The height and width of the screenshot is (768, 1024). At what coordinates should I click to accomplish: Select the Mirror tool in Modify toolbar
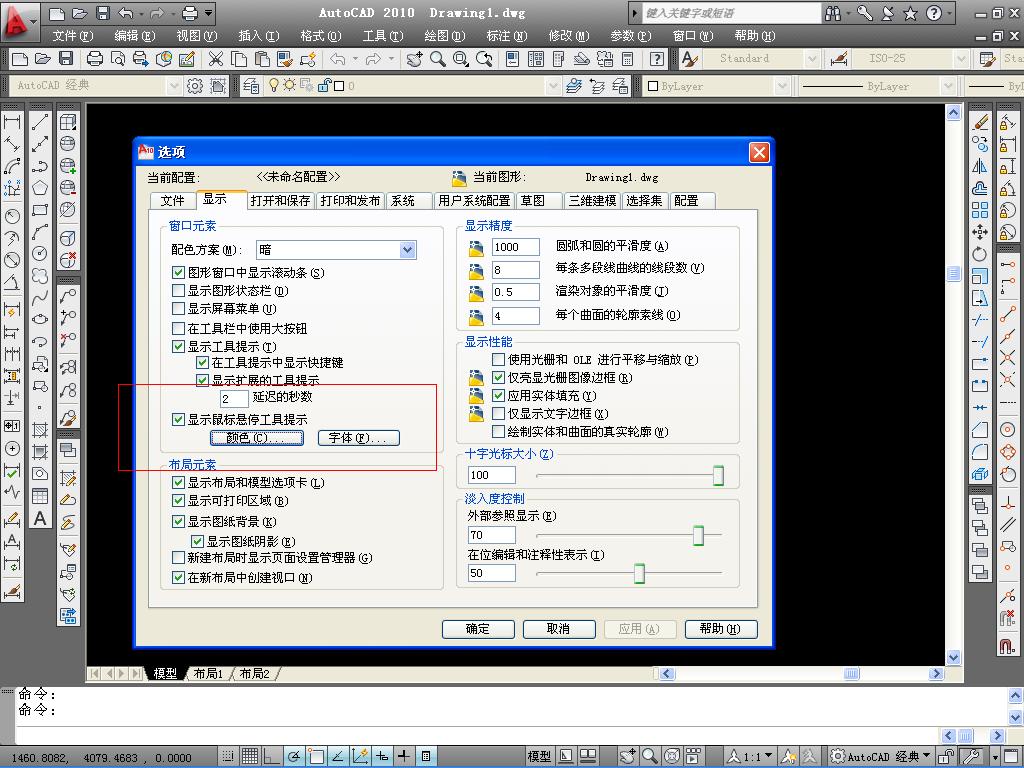pyautogui.click(x=980, y=166)
